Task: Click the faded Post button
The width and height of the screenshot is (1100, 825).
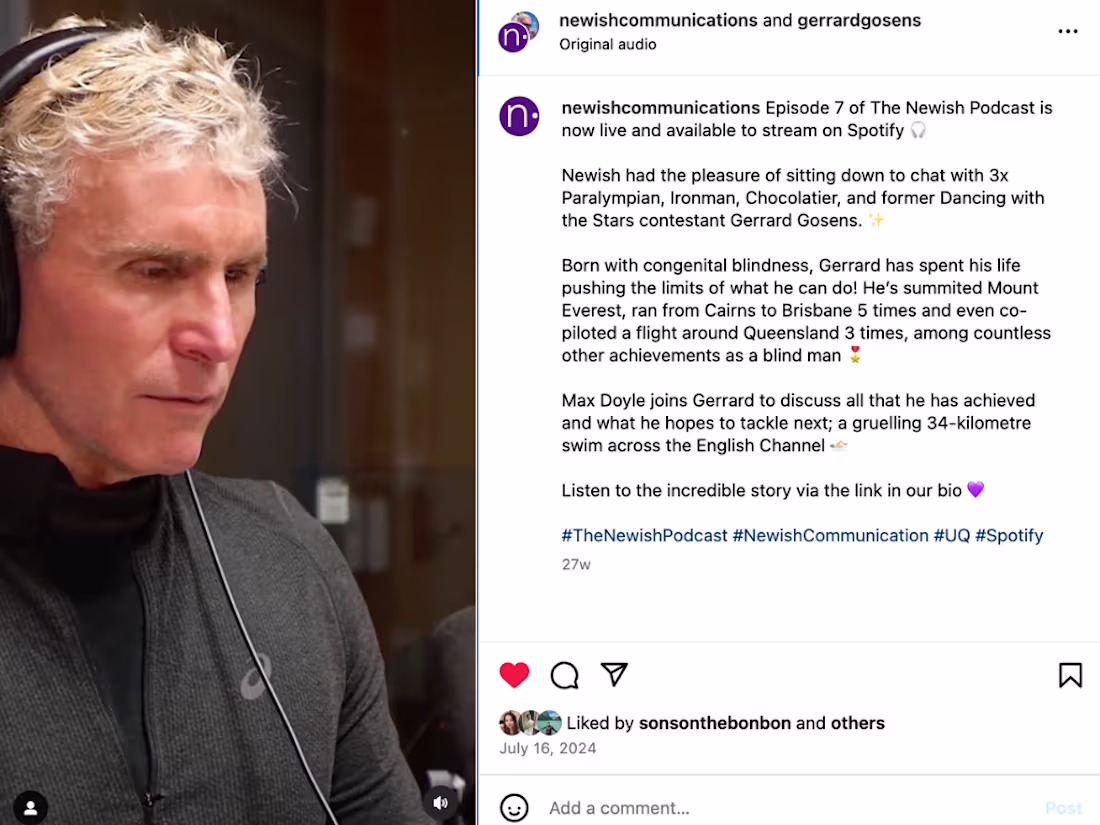Action: 1064,808
